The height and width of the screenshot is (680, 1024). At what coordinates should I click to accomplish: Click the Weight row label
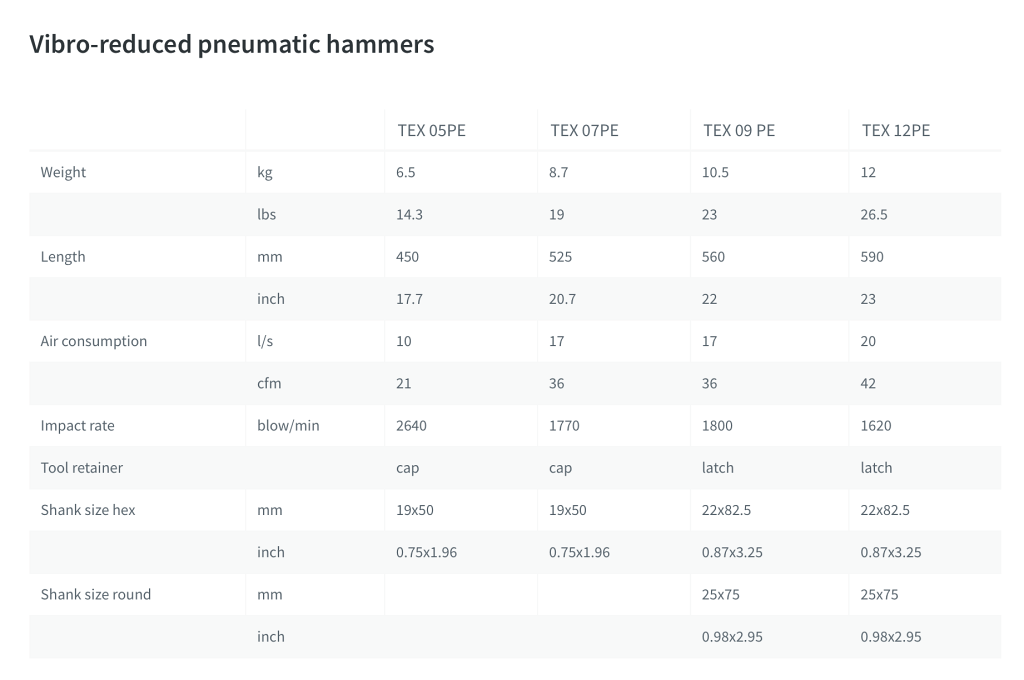click(63, 172)
